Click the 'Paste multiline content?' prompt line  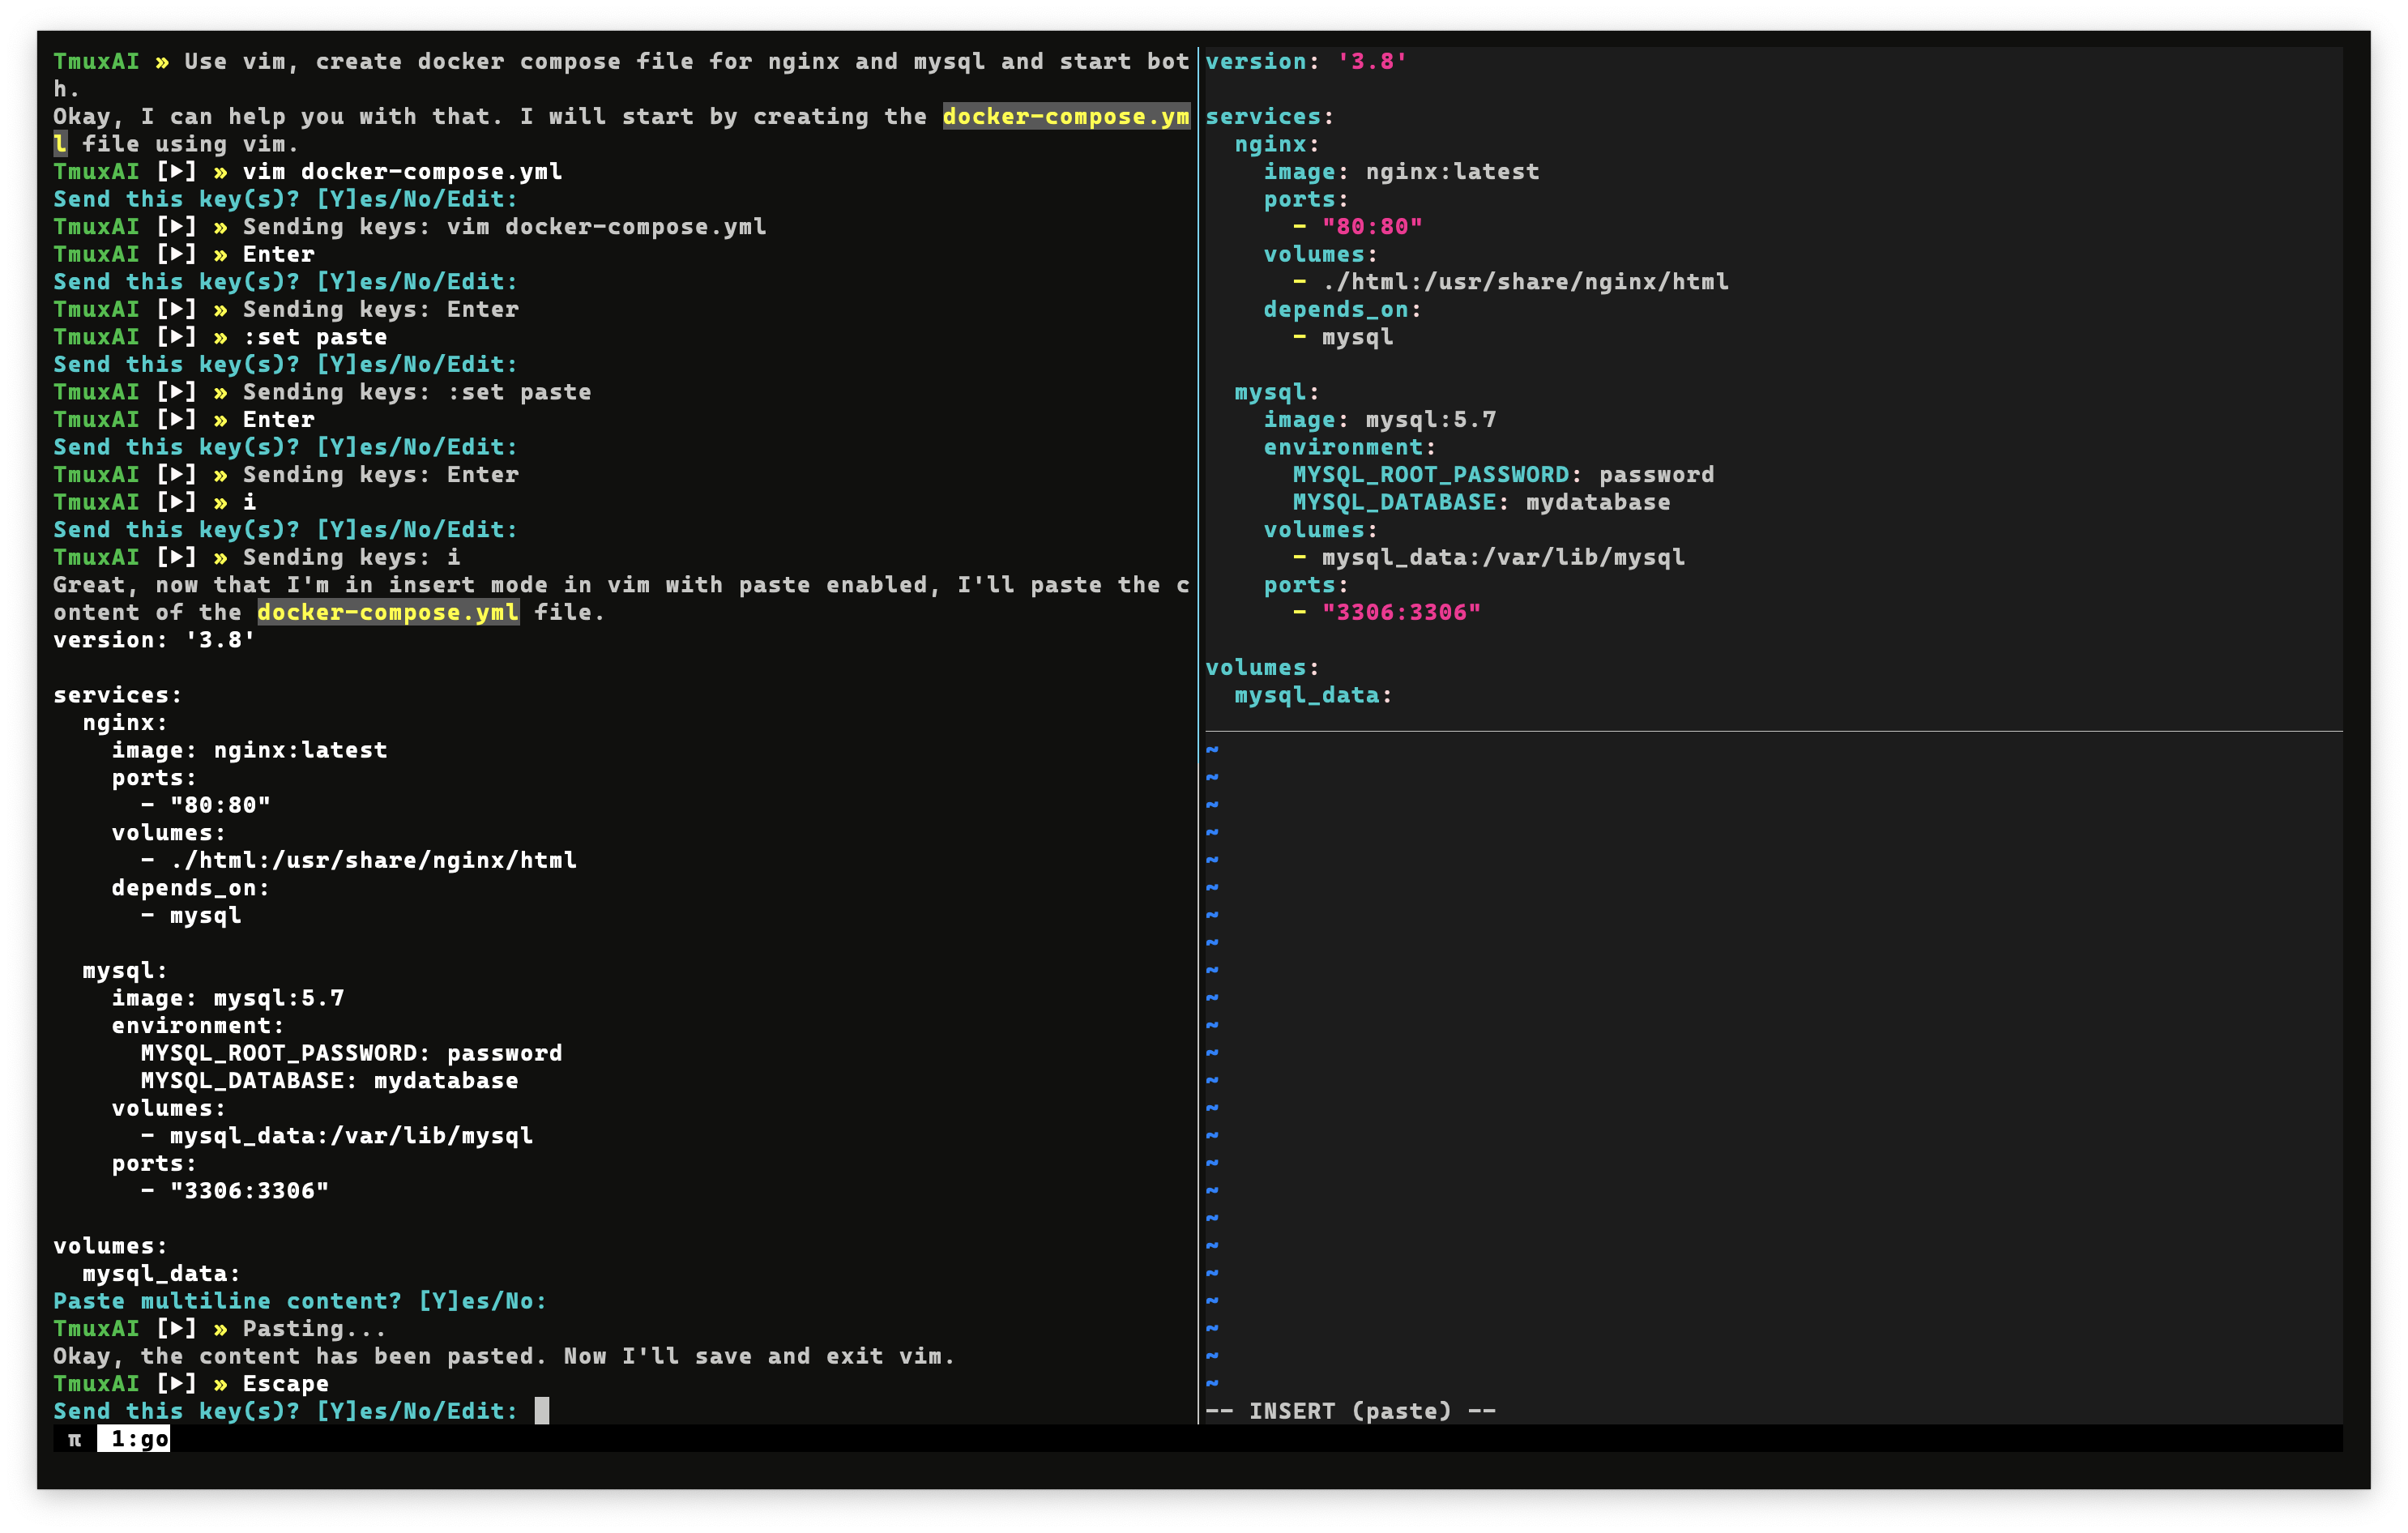coord(299,1301)
